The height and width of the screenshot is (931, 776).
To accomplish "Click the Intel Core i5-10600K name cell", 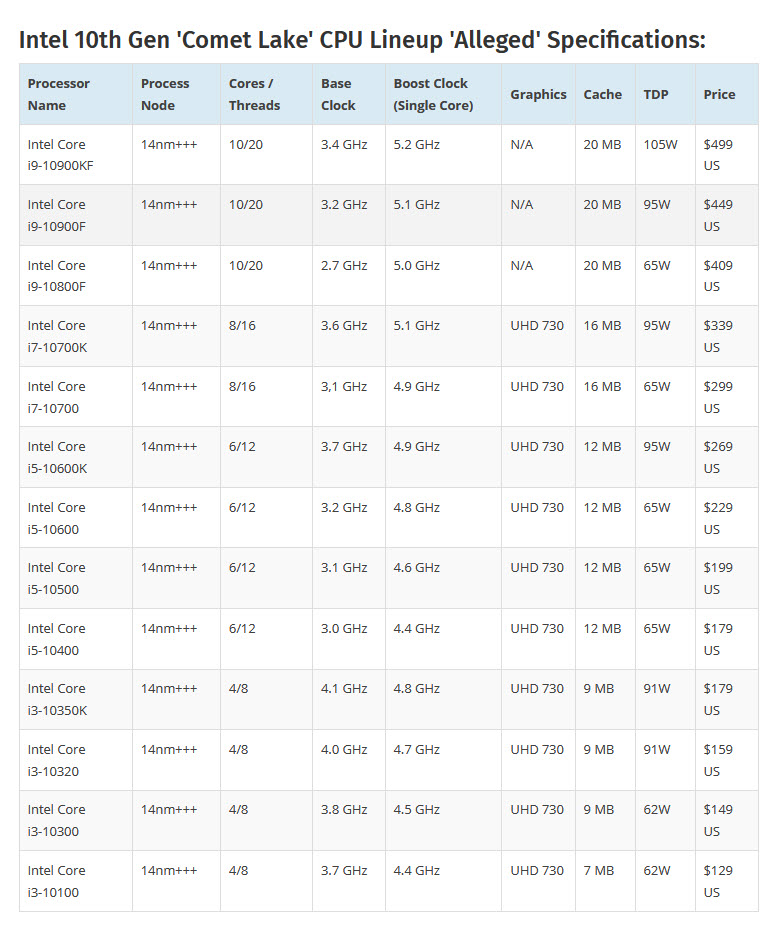I will (x=60, y=457).
